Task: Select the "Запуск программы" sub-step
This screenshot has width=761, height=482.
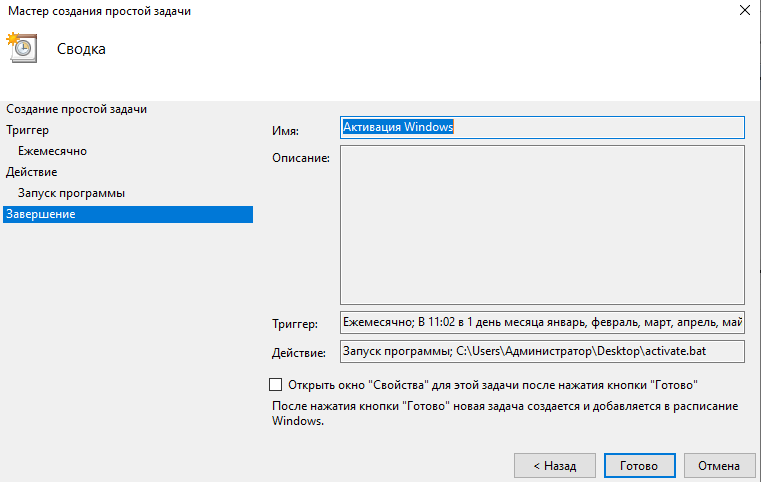Action: point(71,193)
